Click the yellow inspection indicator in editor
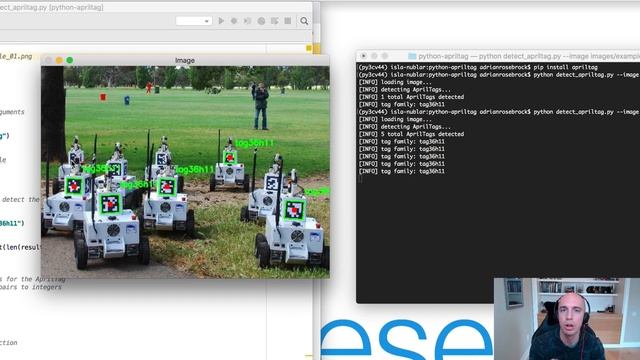The height and width of the screenshot is (360, 640). [309, 48]
